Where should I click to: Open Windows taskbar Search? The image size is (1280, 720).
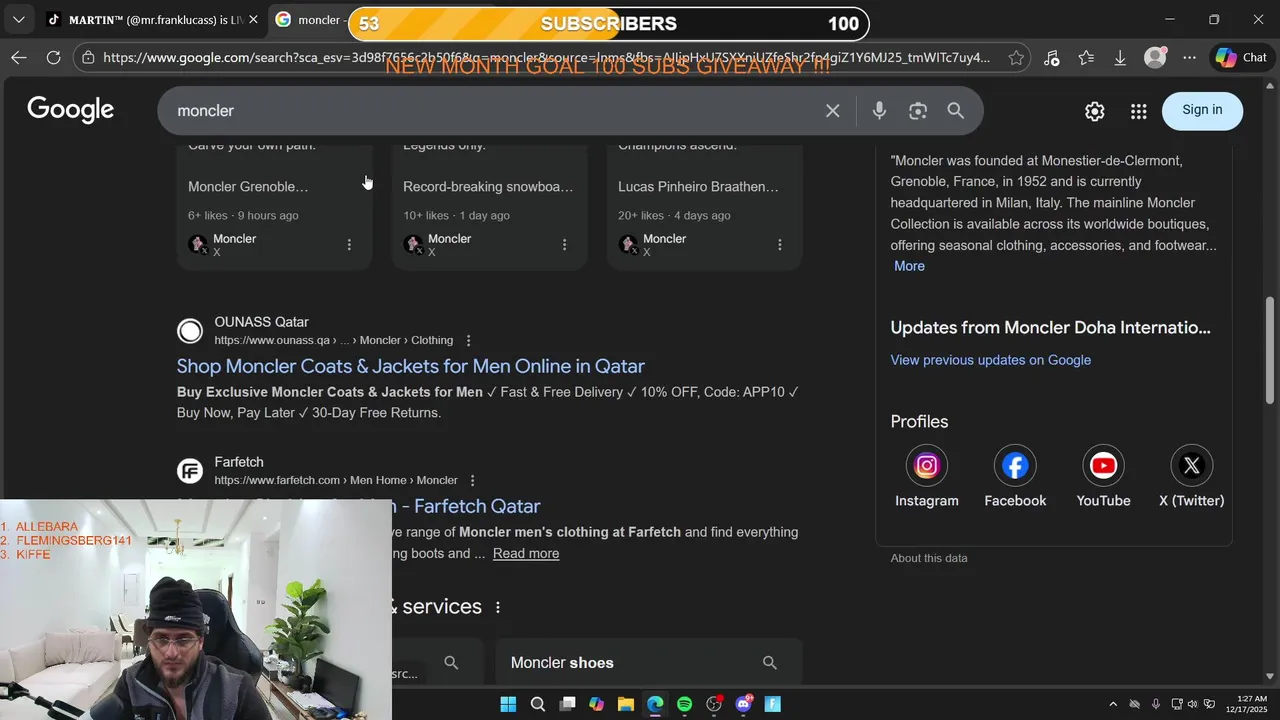click(538, 704)
